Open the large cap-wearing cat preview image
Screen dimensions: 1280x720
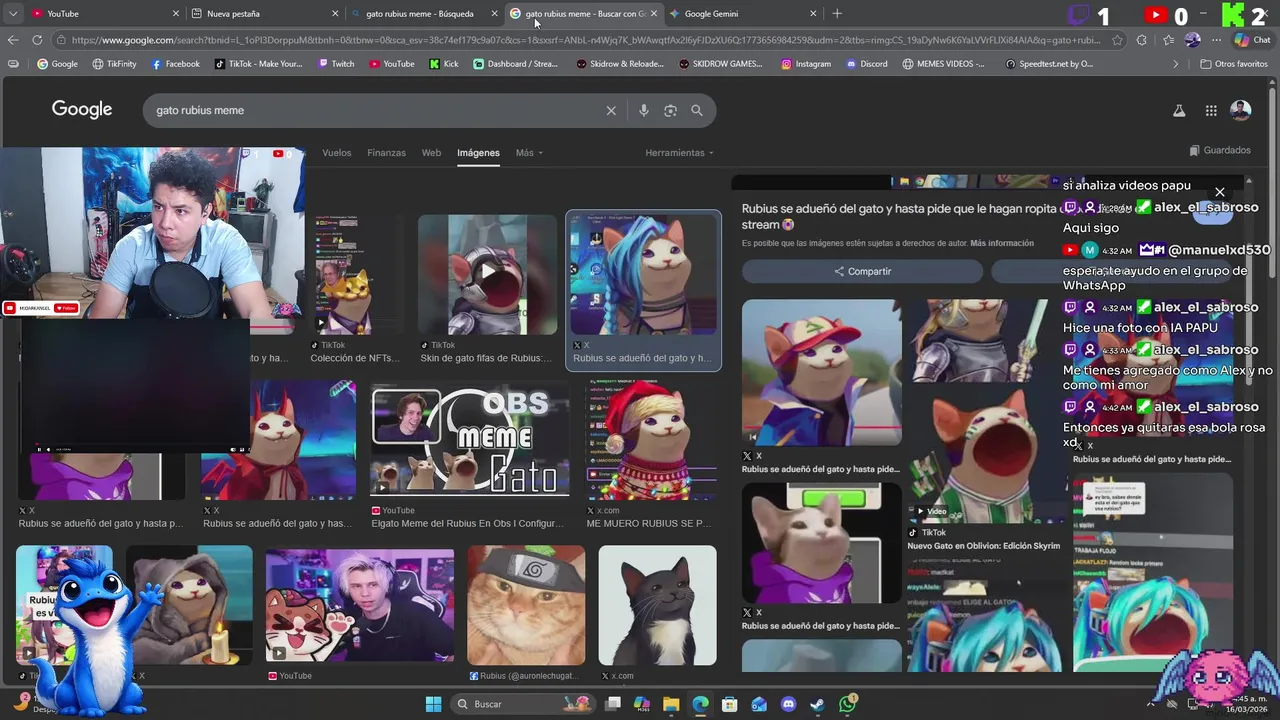(821, 372)
